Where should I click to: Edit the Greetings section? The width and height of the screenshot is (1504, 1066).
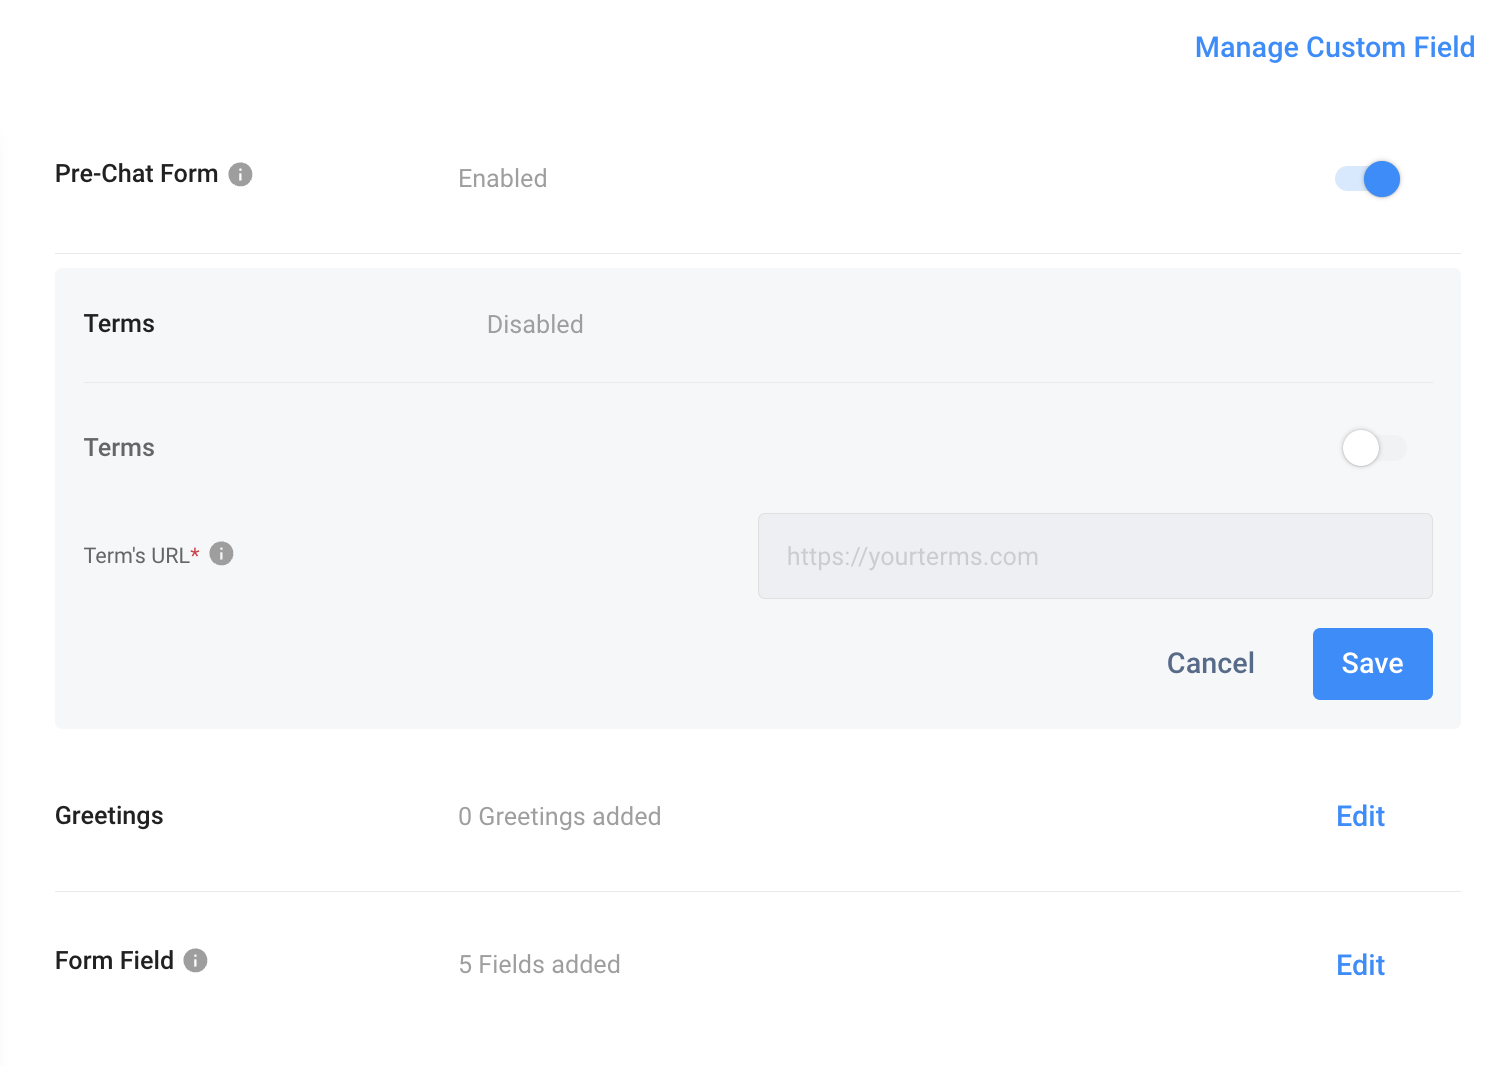(x=1360, y=816)
